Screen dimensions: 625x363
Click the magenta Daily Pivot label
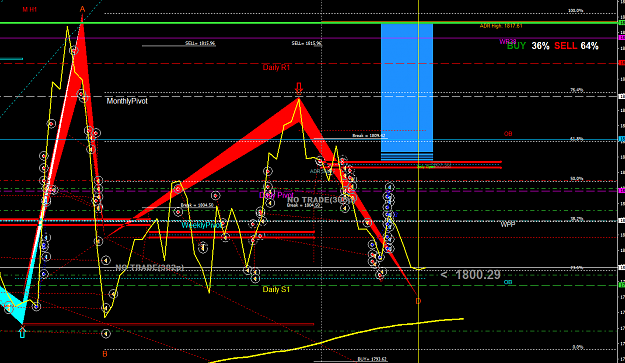(276, 195)
